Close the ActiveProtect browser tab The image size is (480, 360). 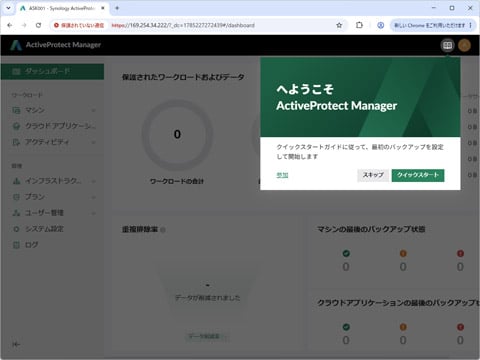pyautogui.click(x=103, y=8)
